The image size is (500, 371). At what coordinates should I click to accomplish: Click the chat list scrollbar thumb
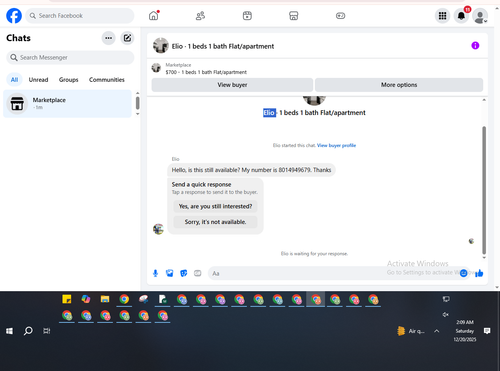(x=137, y=103)
